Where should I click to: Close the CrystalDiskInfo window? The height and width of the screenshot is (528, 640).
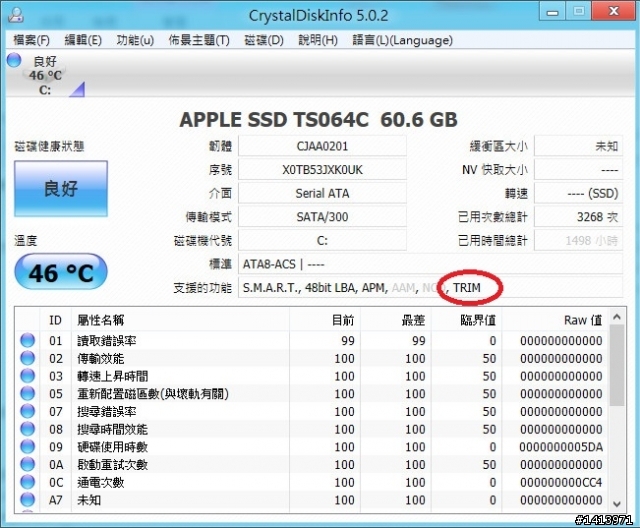coord(613,12)
